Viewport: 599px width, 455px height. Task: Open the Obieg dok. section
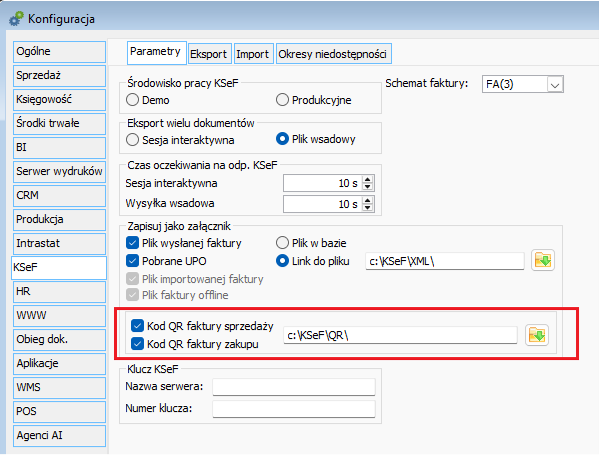(x=59, y=340)
